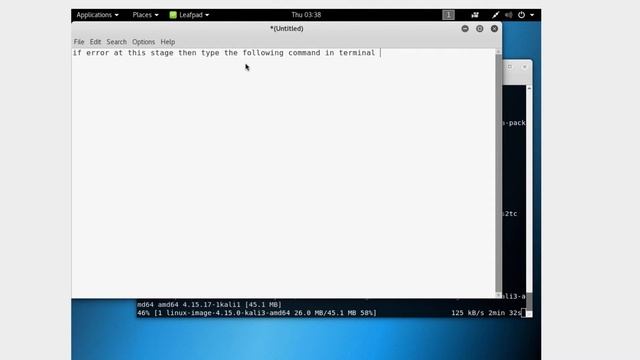Expand the Places menu in top panel
This screenshot has height=360, width=640.
pyautogui.click(x=145, y=15)
